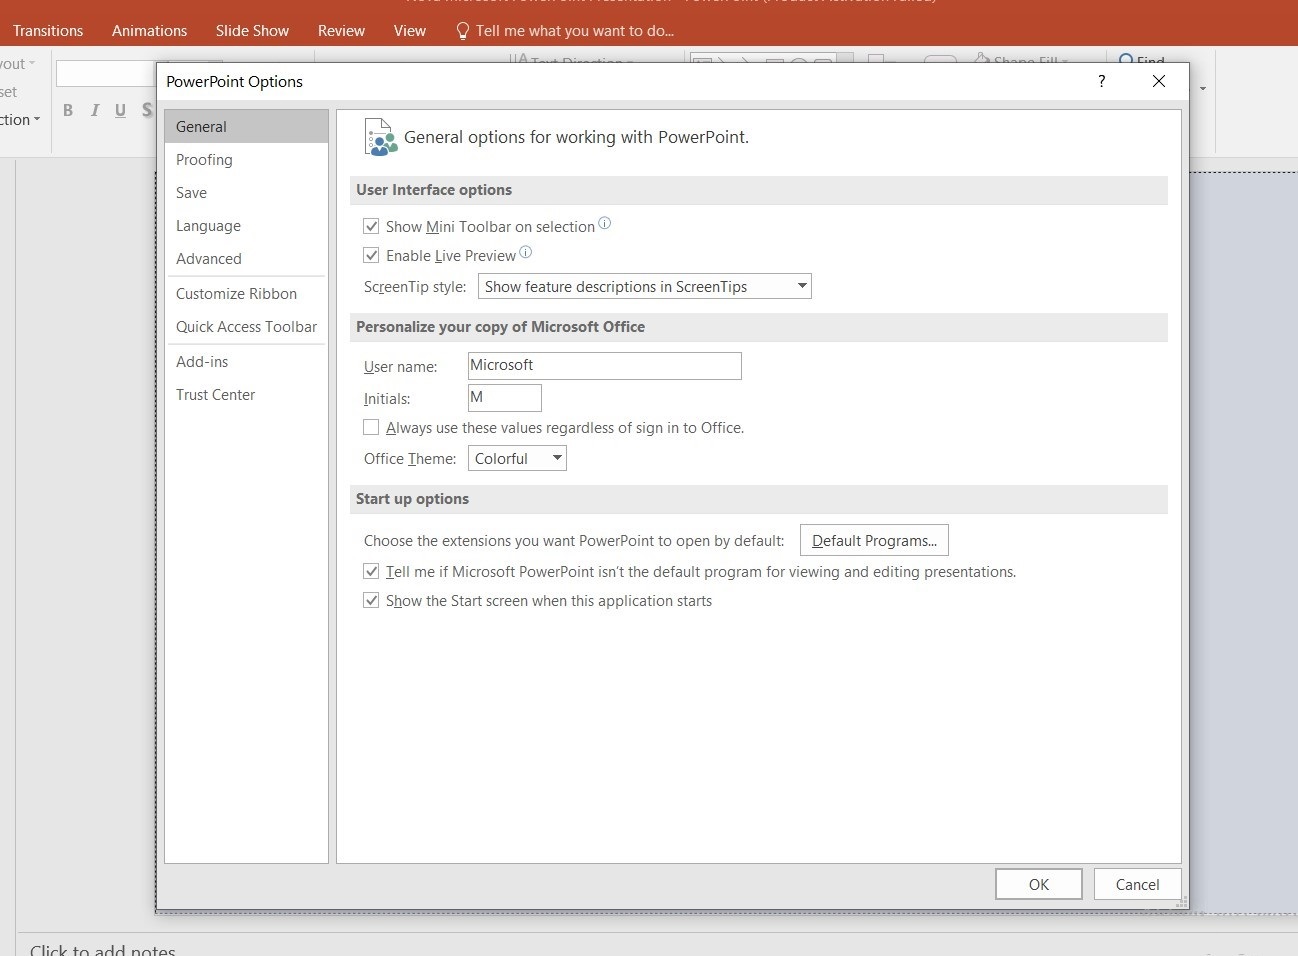This screenshot has height=956, width=1298.
Task: Click the User Interface options heading
Action: 434,190
